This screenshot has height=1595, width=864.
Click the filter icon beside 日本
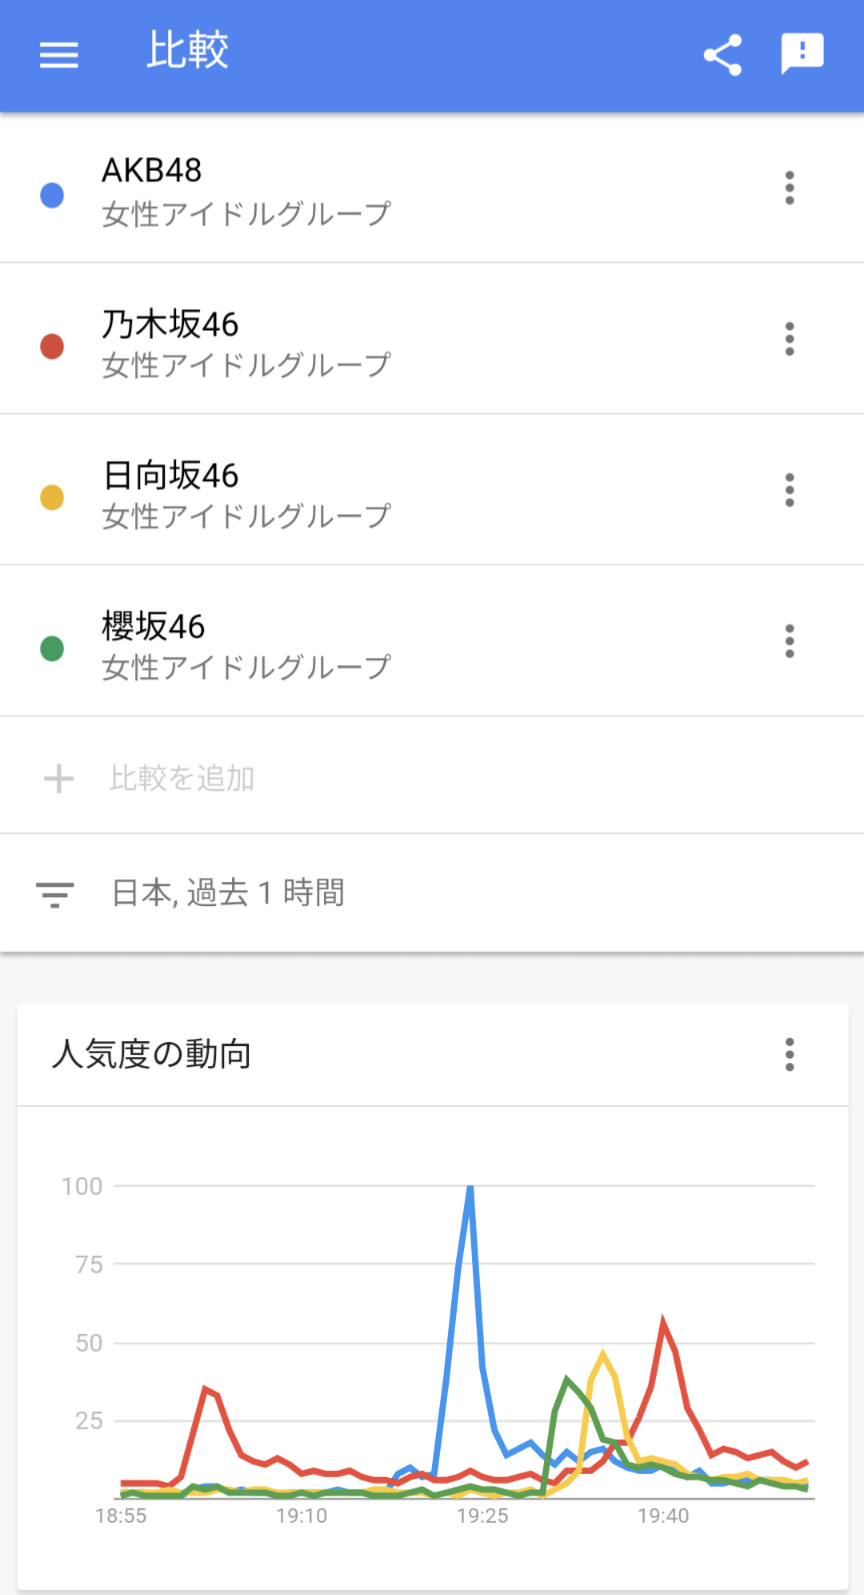pyautogui.click(x=55, y=893)
